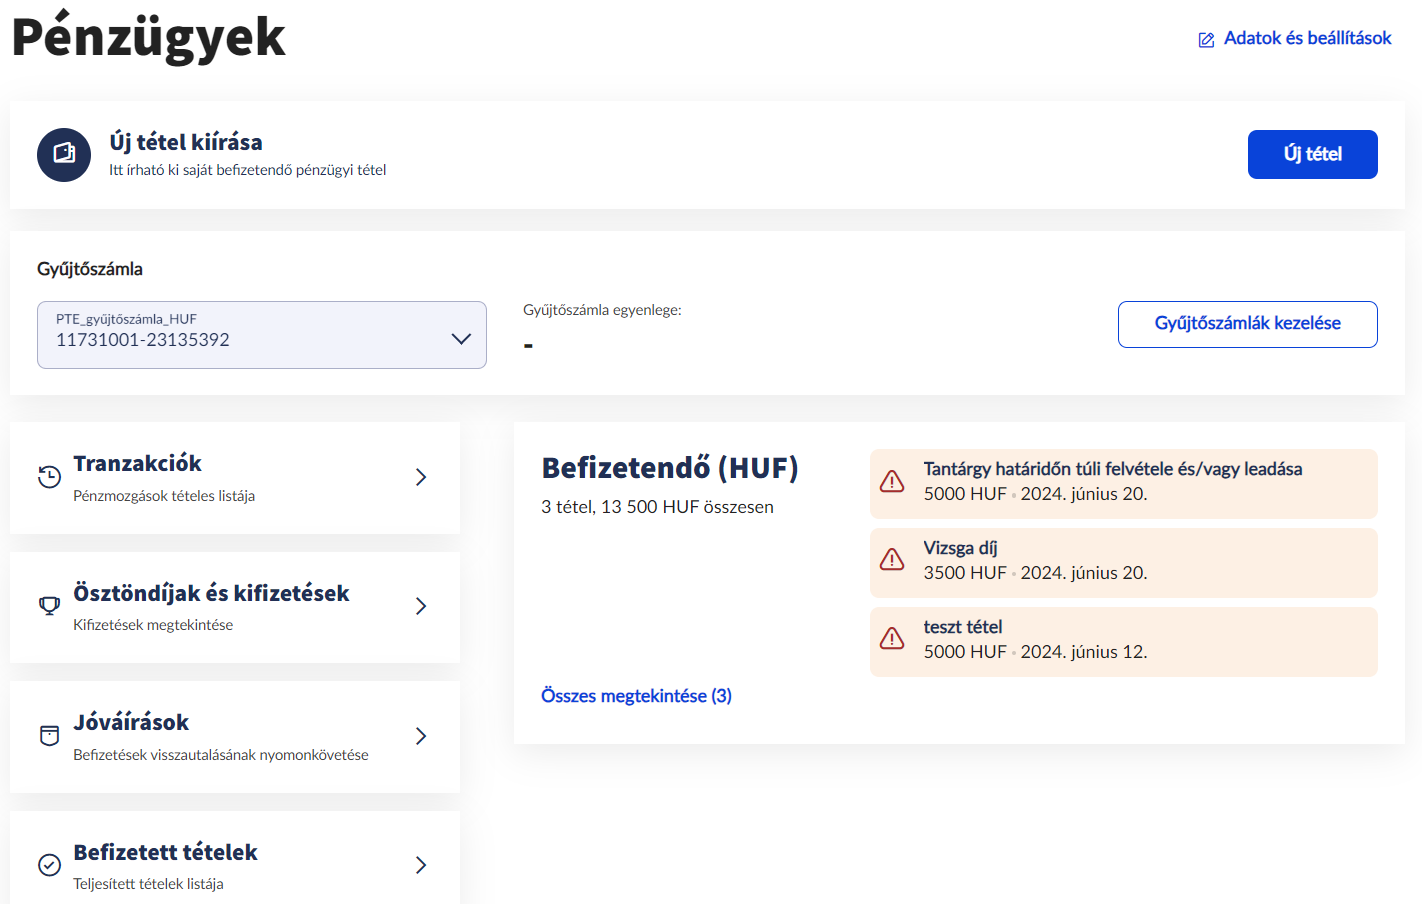Click the trophy icon for Ösztöndíjak és kifizetések

pos(49,606)
